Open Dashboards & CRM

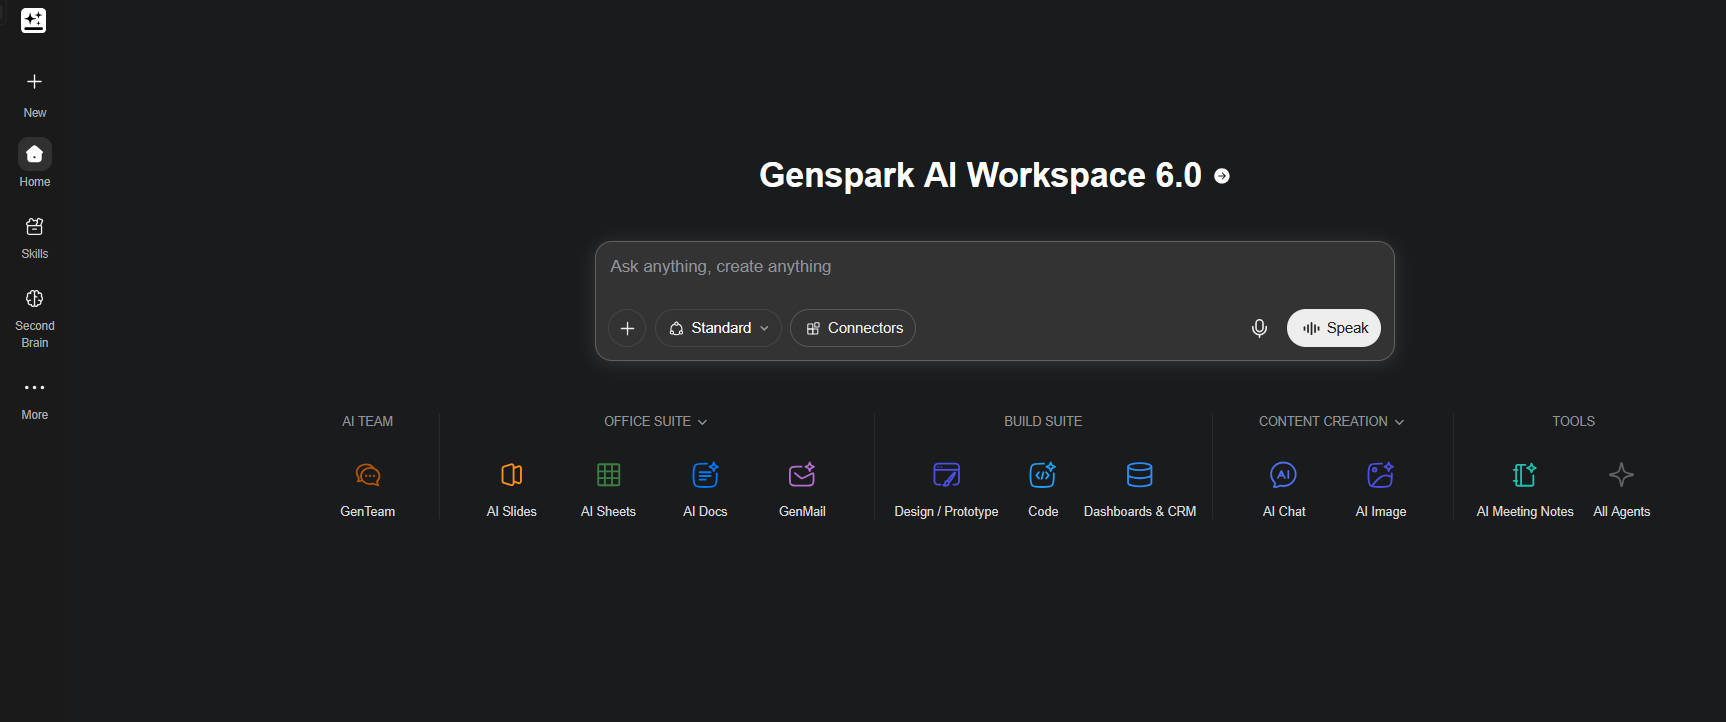[1140, 490]
